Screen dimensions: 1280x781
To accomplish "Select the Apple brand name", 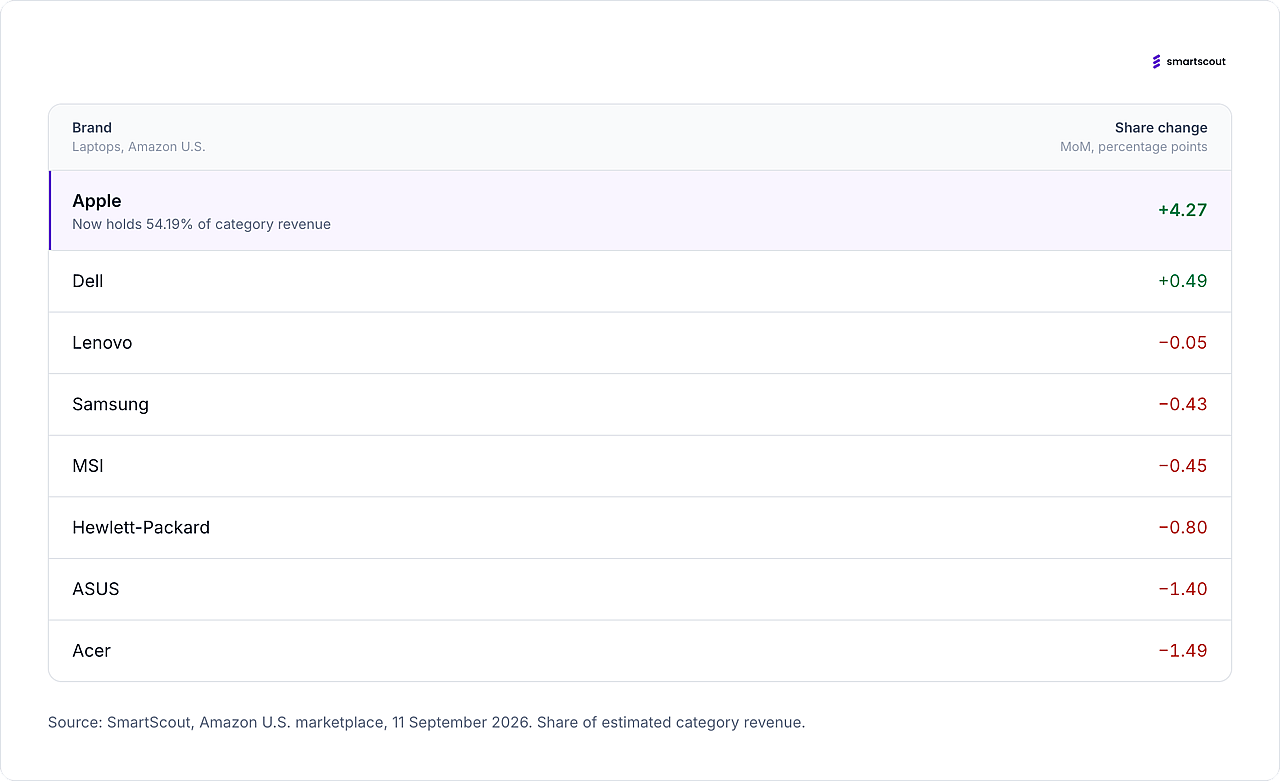I will 97,201.
